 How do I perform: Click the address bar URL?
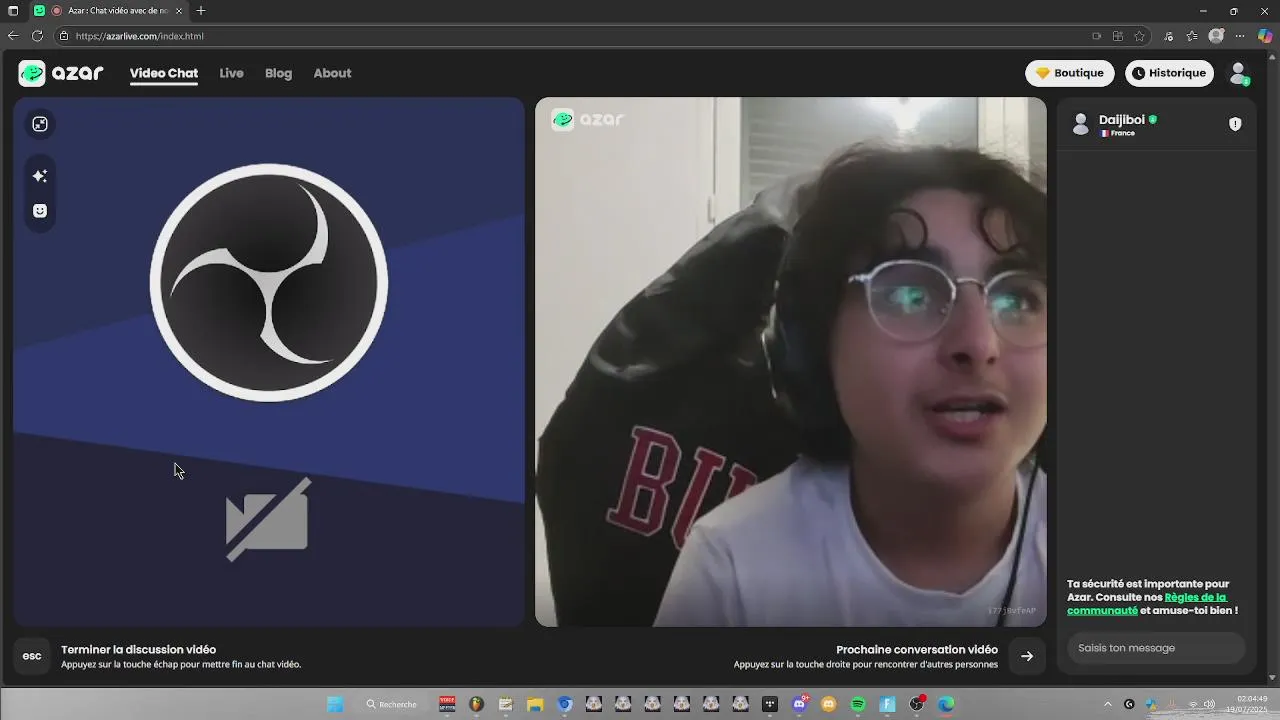[139, 36]
